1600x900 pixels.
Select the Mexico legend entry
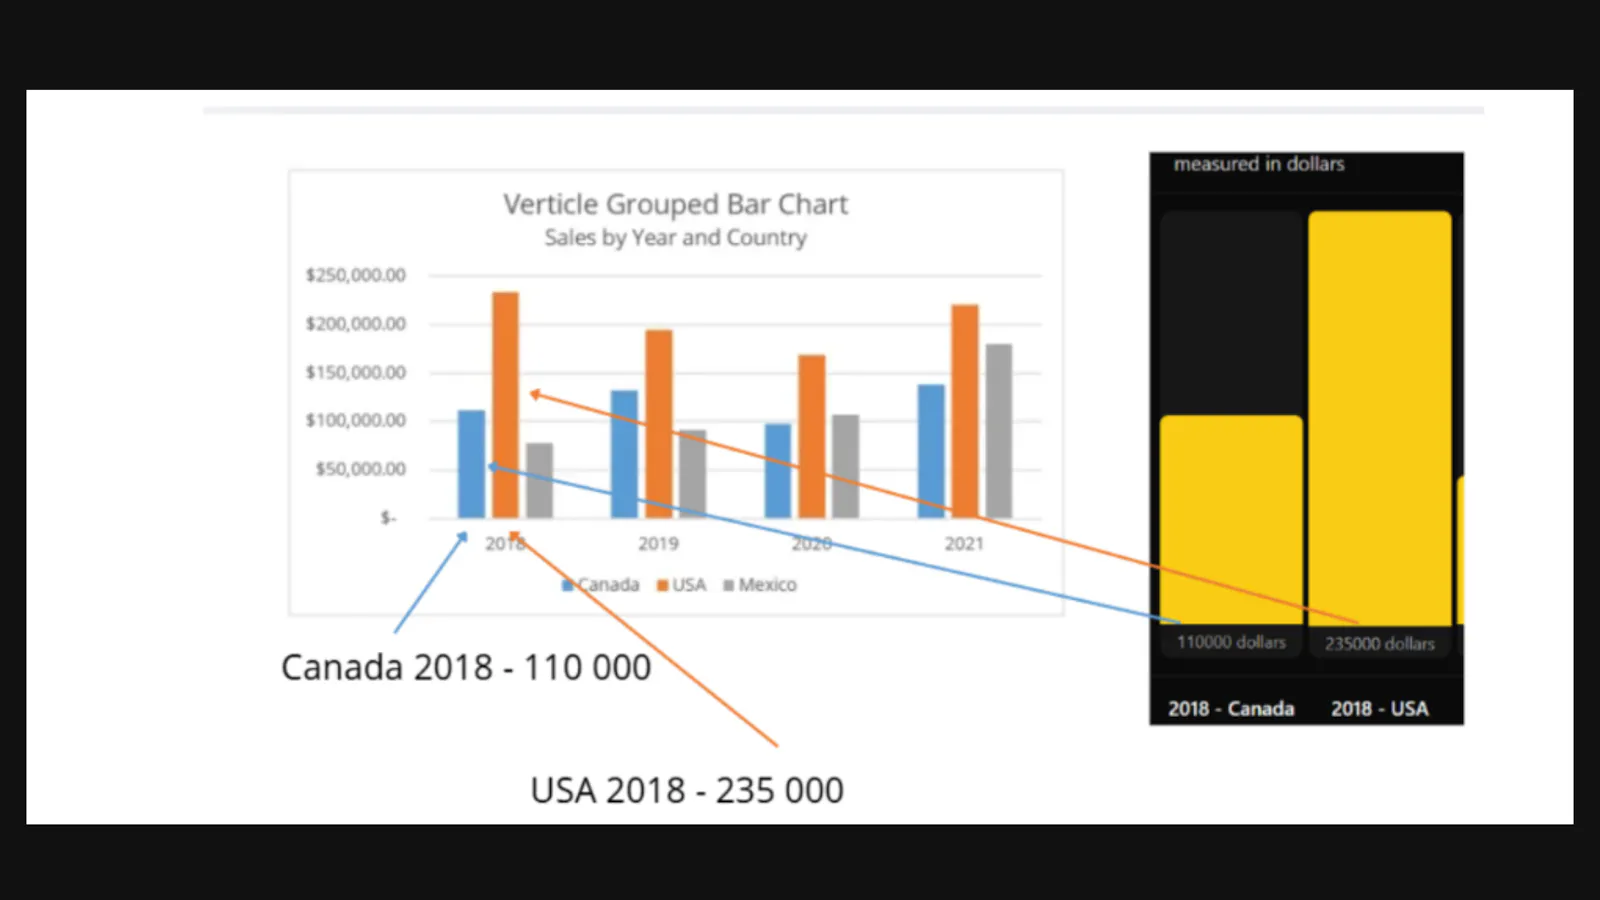[x=759, y=585]
